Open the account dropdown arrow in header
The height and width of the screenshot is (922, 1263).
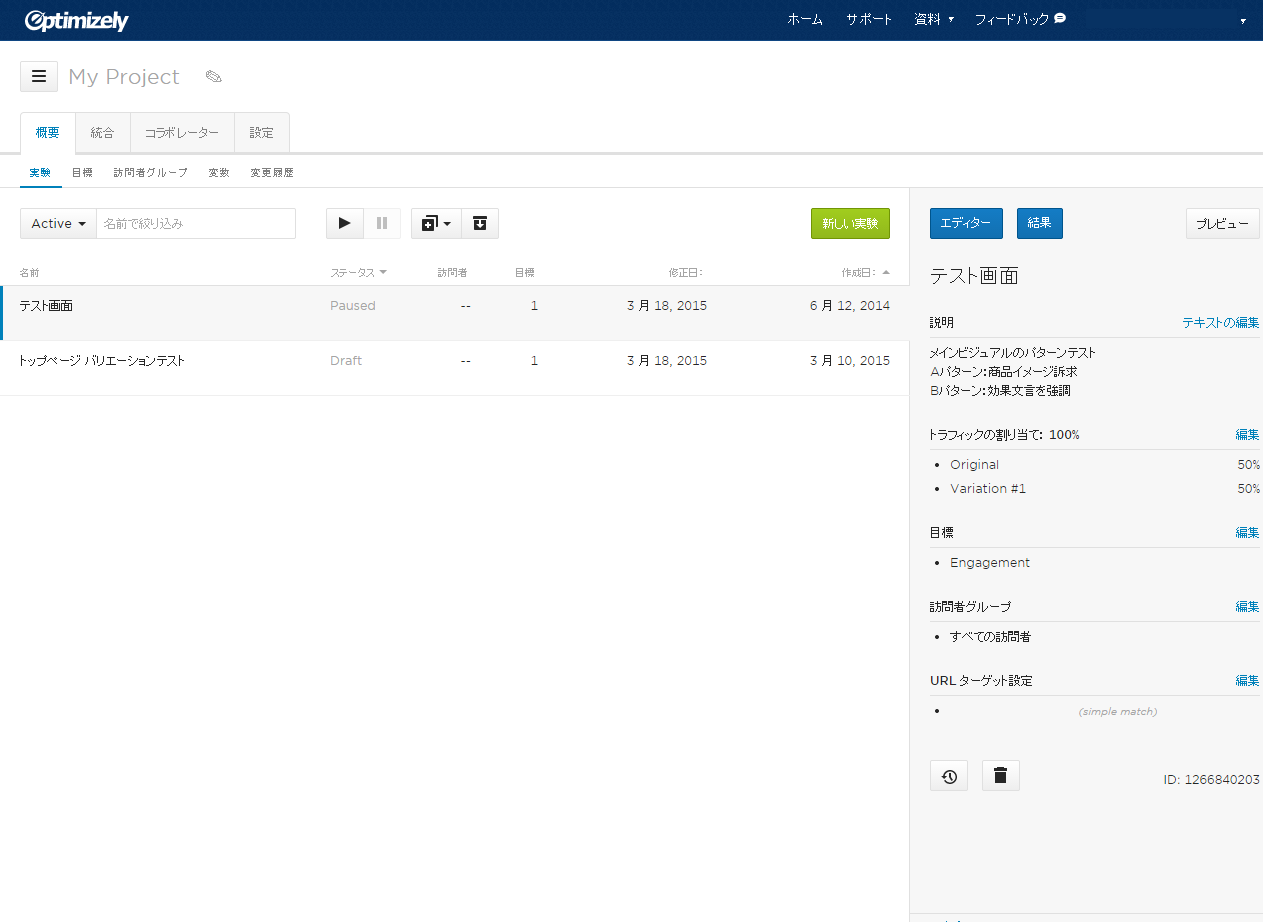(1242, 20)
